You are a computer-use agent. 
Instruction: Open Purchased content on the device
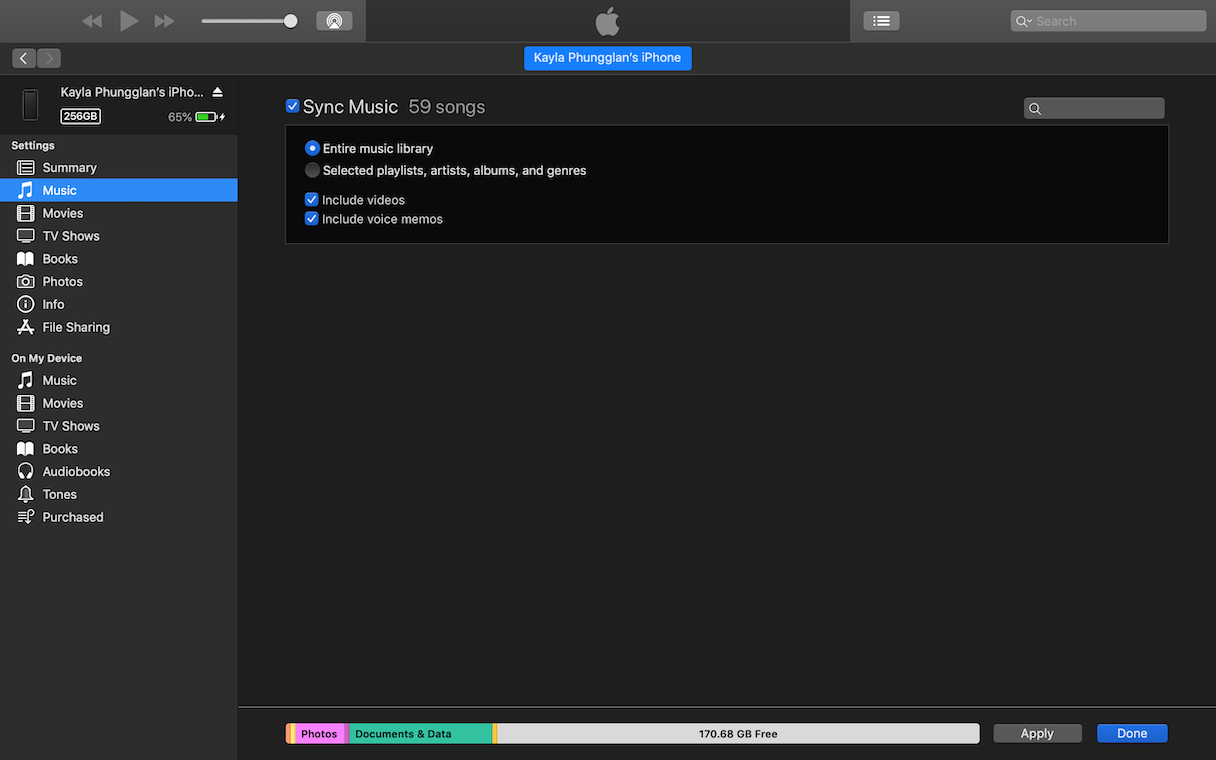click(x=70, y=517)
